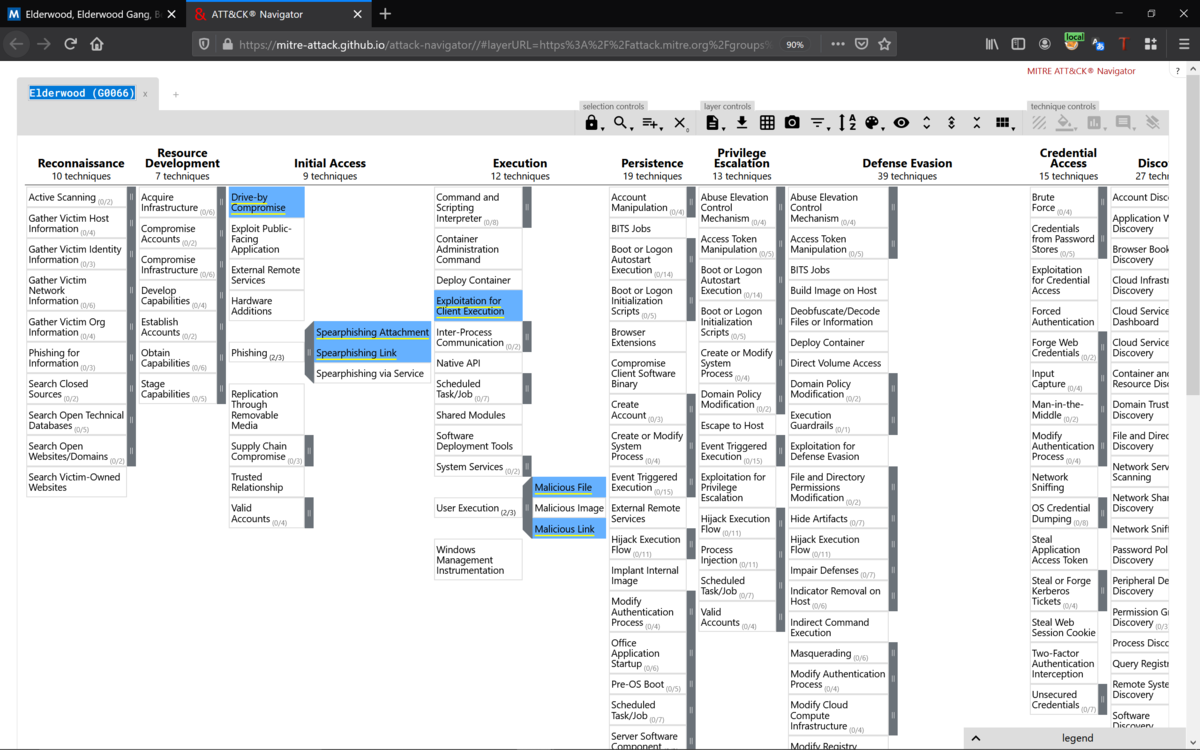Open page actions three-dot menu
This screenshot has width=1200, height=750.
(x=838, y=44)
